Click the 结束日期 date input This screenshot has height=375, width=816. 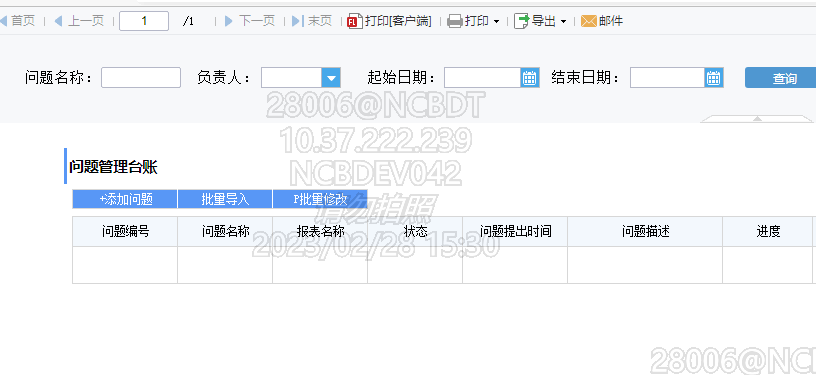[x=668, y=77]
